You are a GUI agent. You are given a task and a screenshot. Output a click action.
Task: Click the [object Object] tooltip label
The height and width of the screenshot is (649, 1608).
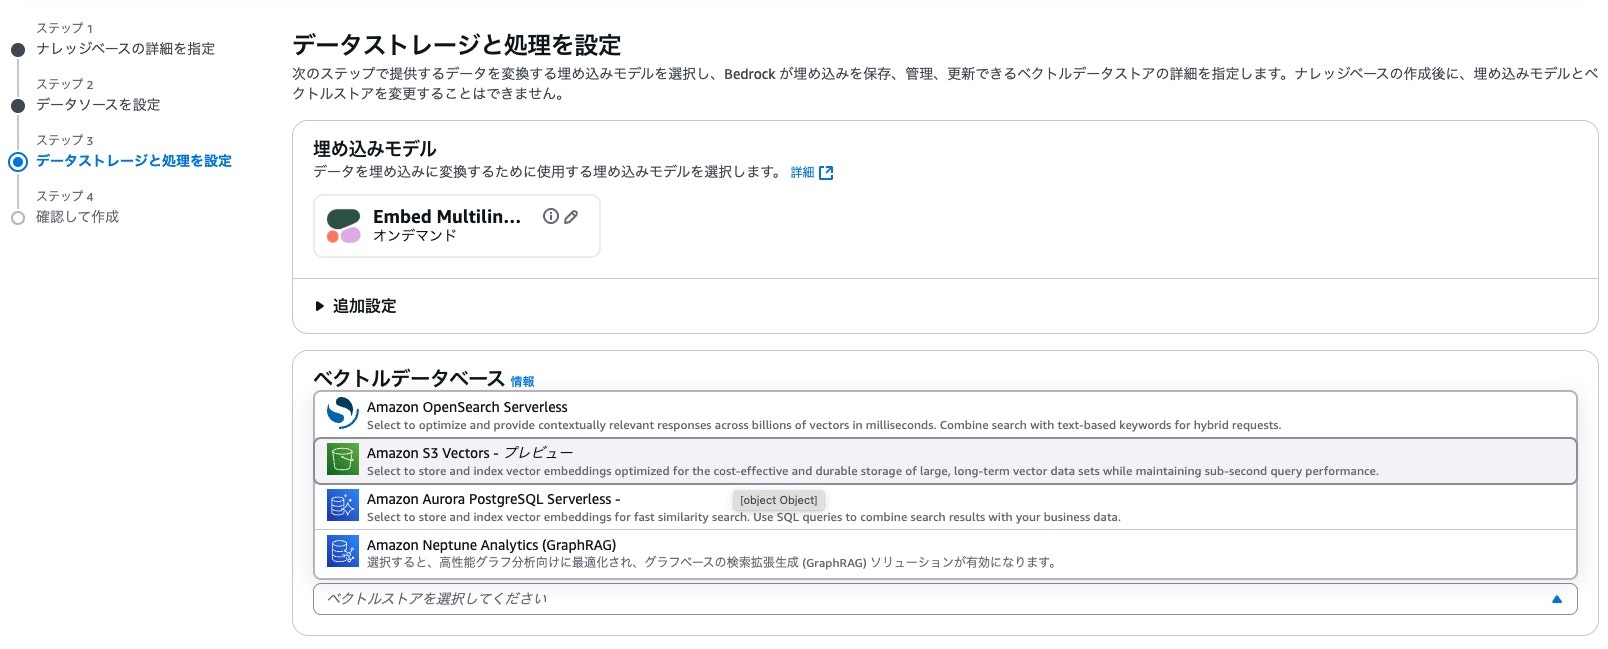(x=778, y=500)
